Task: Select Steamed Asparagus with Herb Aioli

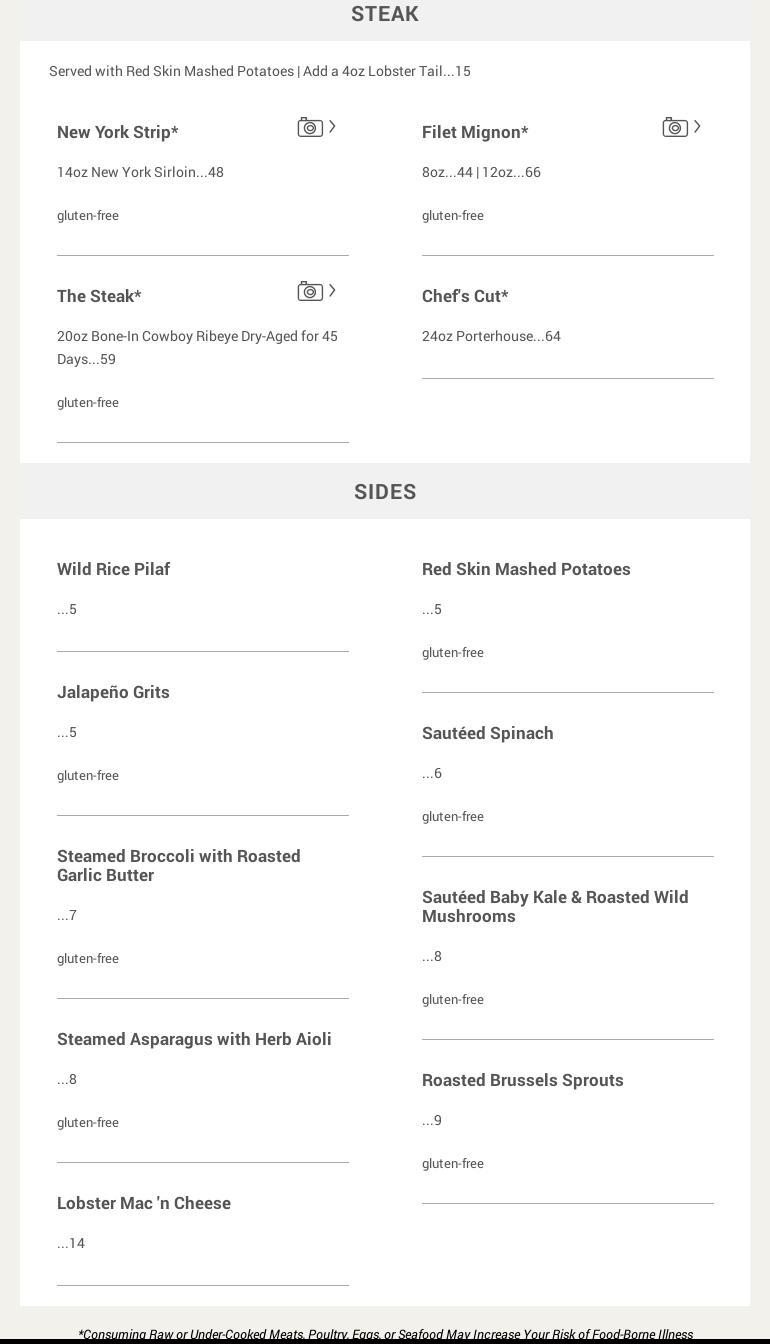Action: pyautogui.click(x=194, y=1039)
